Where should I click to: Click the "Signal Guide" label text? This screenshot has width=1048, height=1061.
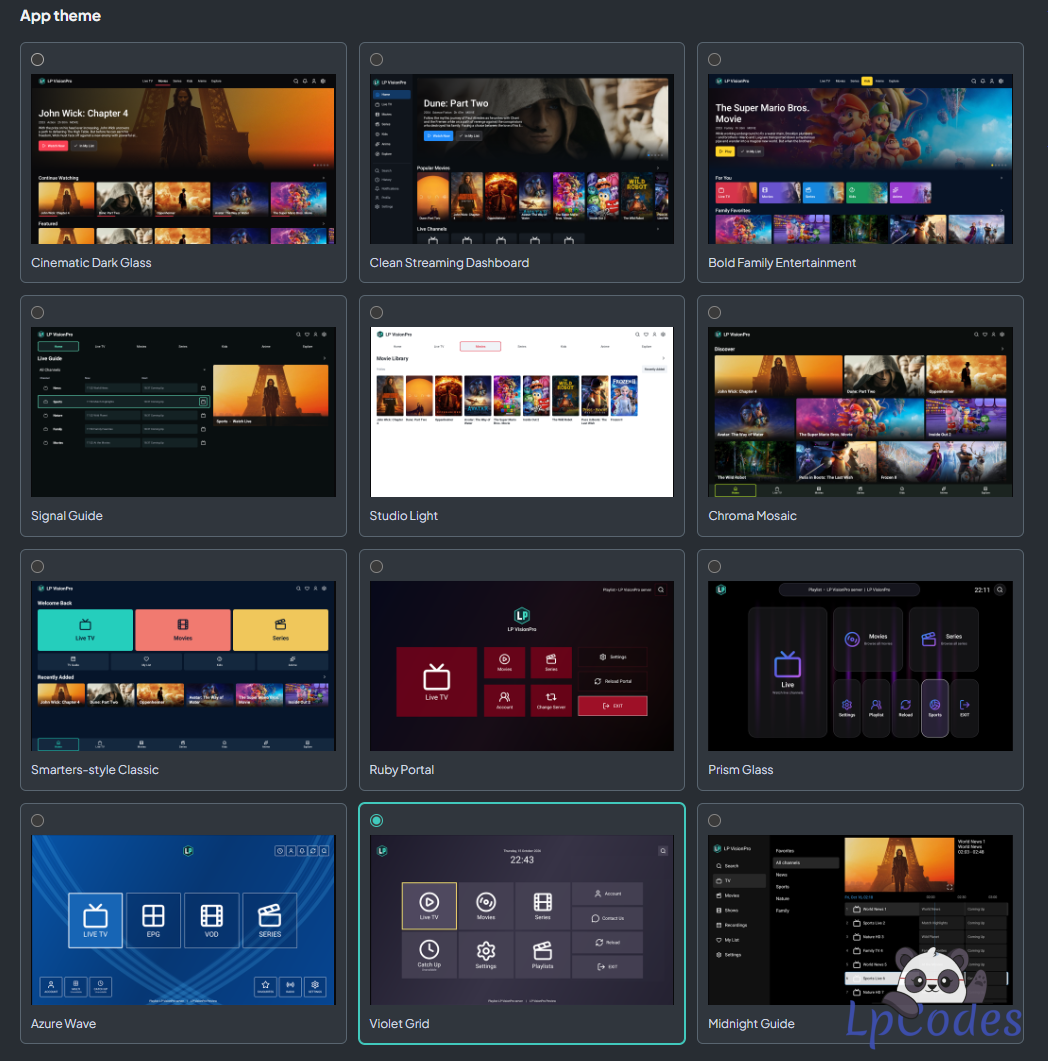67,516
